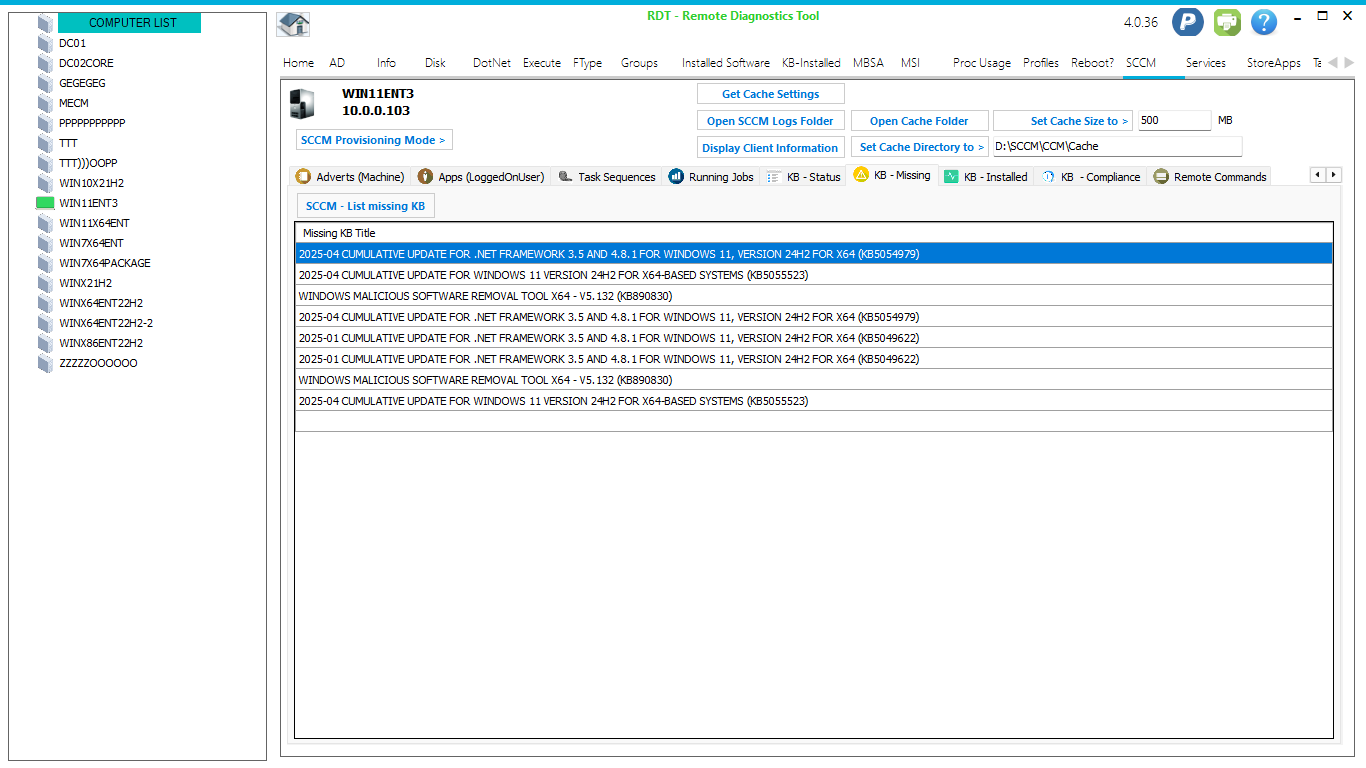This screenshot has width=1366, height=768.
Task: Switch to the Home tab
Action: [298, 62]
